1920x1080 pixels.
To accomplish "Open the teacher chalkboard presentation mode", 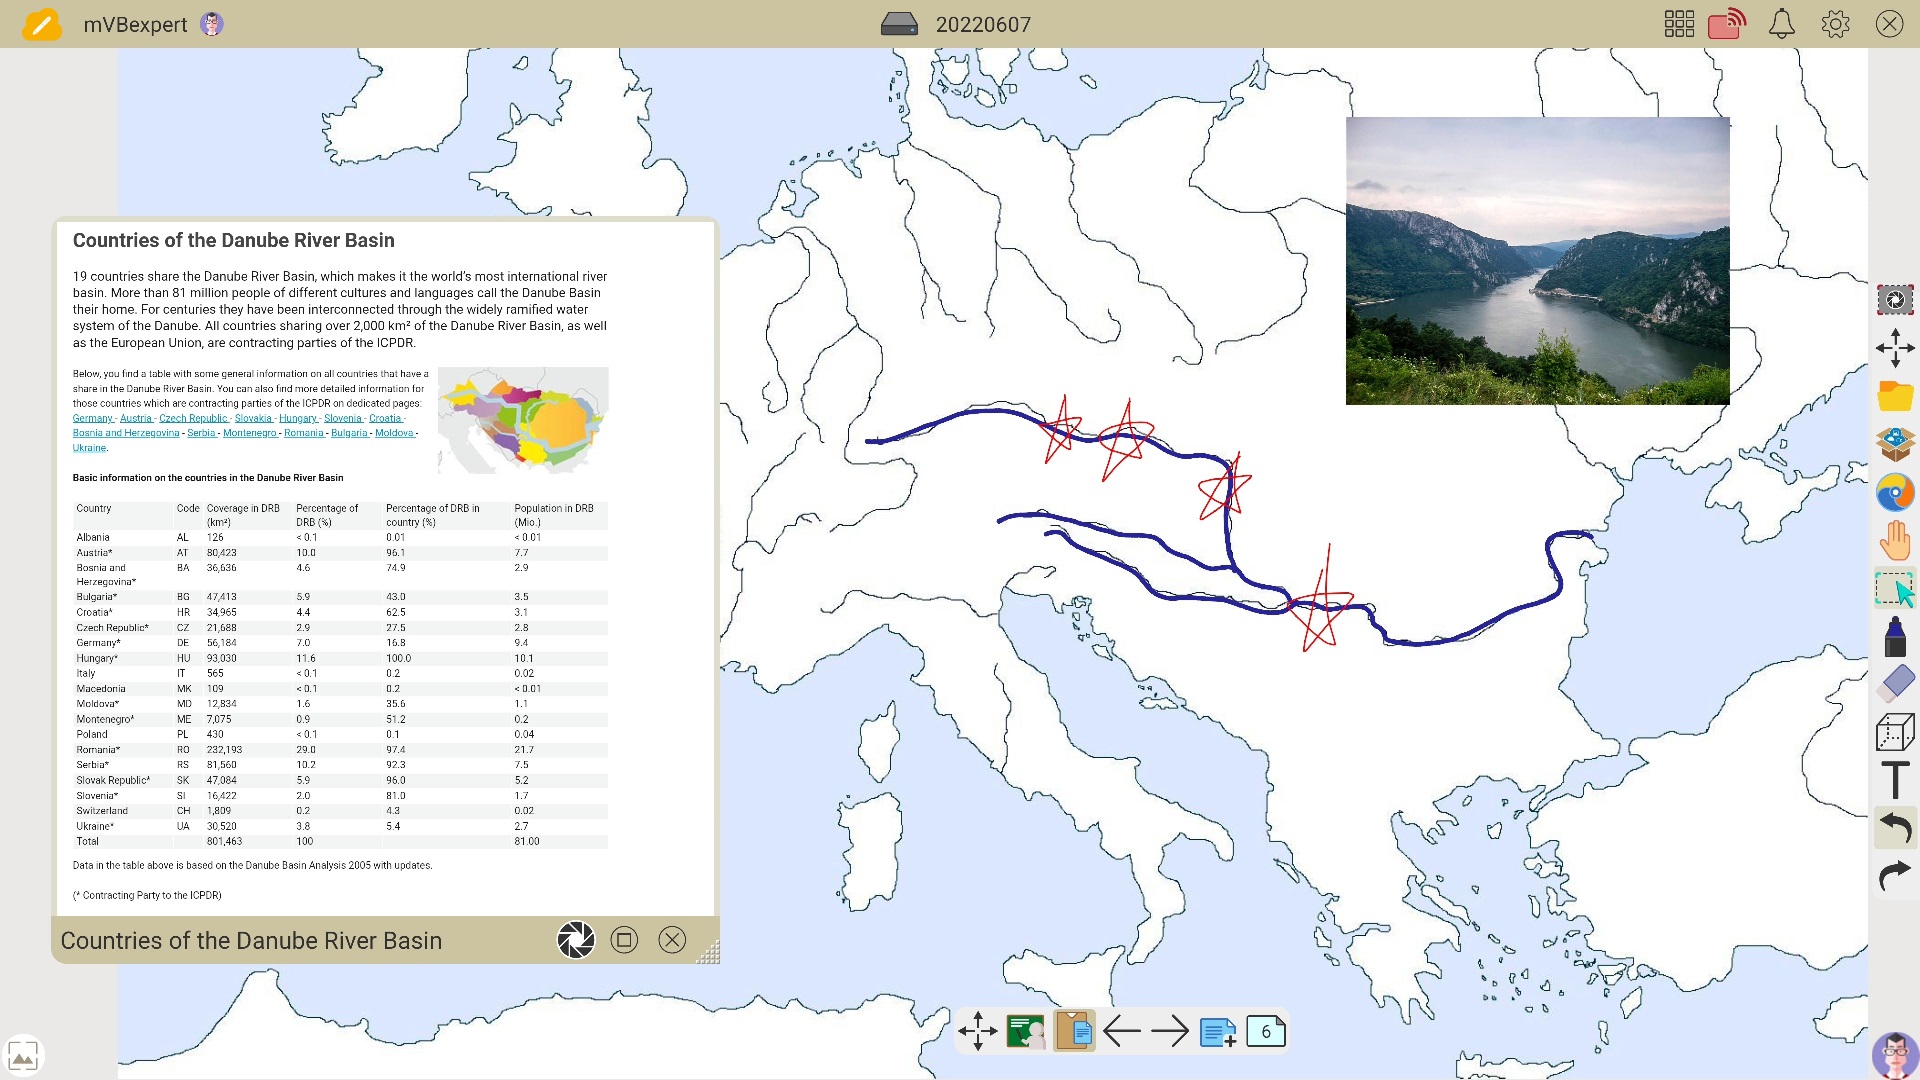I will coord(1025,1031).
